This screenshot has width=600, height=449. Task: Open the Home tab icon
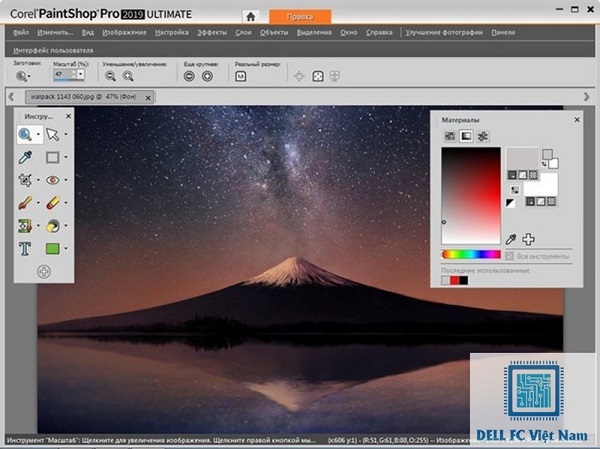[x=251, y=16]
